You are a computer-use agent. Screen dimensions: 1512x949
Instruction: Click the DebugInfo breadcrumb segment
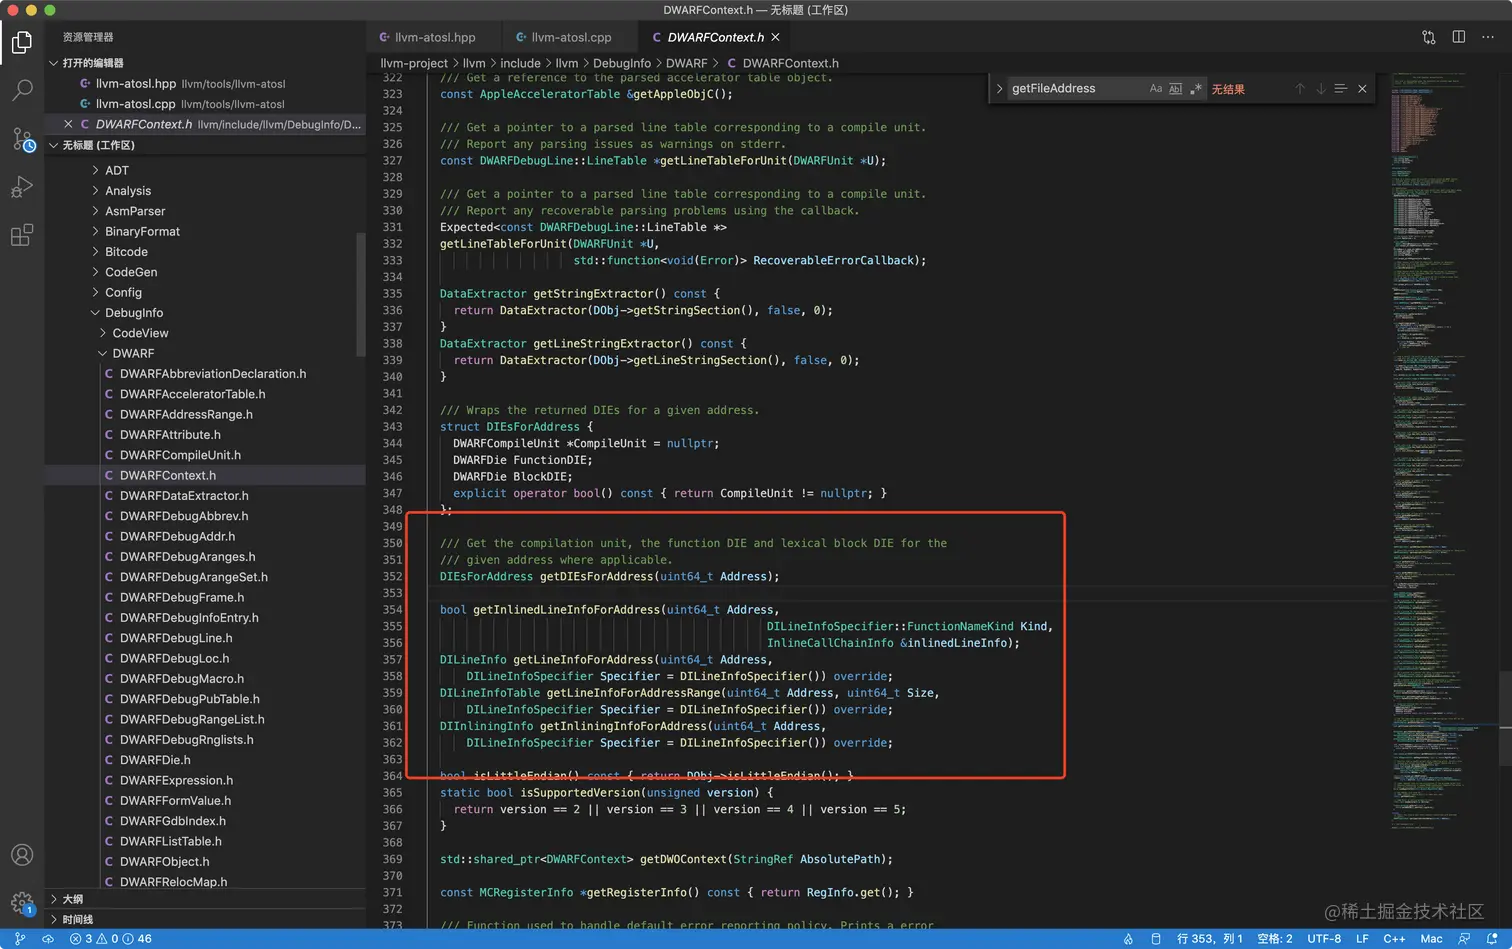622,63
